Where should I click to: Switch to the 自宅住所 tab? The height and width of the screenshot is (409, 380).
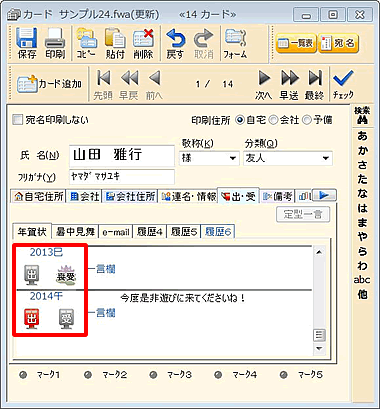38,196
